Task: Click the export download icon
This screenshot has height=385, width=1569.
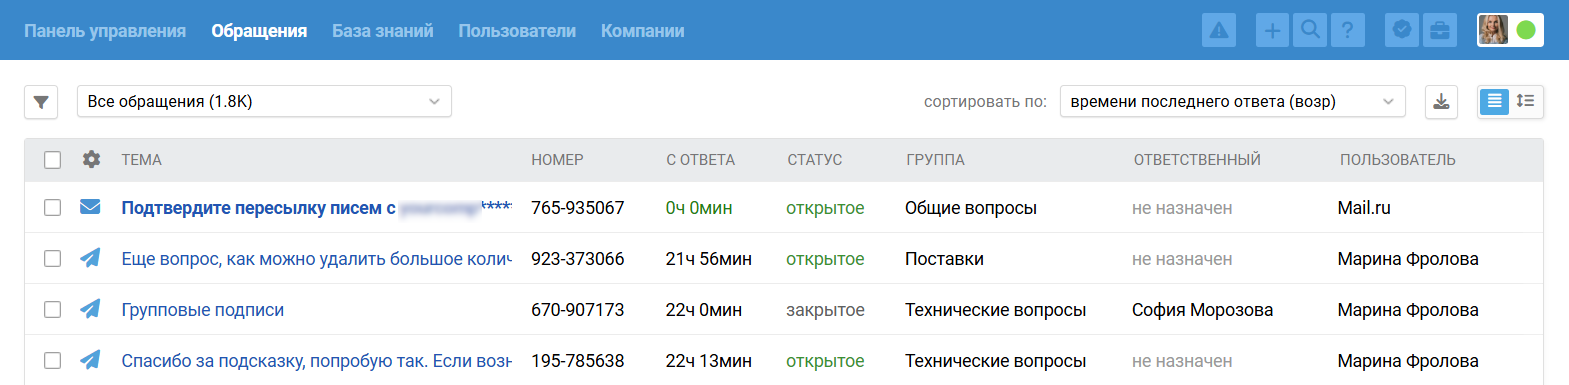Action: click(1441, 102)
